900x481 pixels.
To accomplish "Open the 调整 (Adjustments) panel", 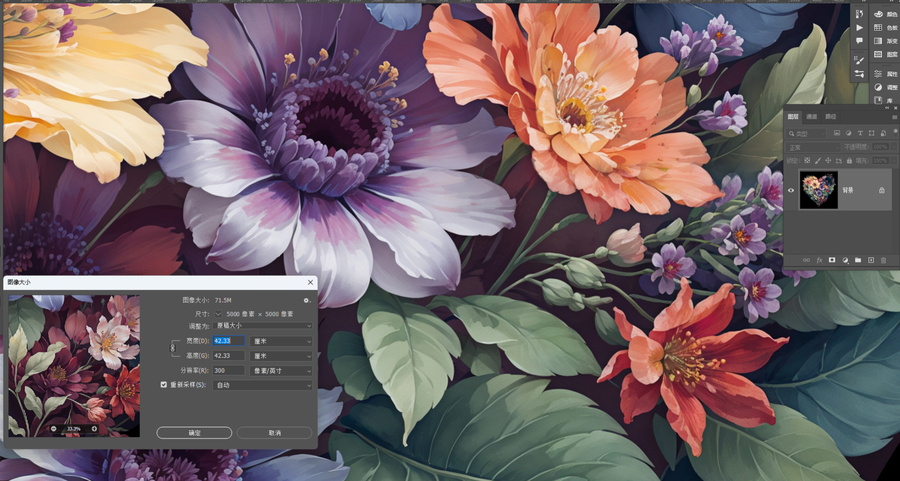I will click(886, 87).
